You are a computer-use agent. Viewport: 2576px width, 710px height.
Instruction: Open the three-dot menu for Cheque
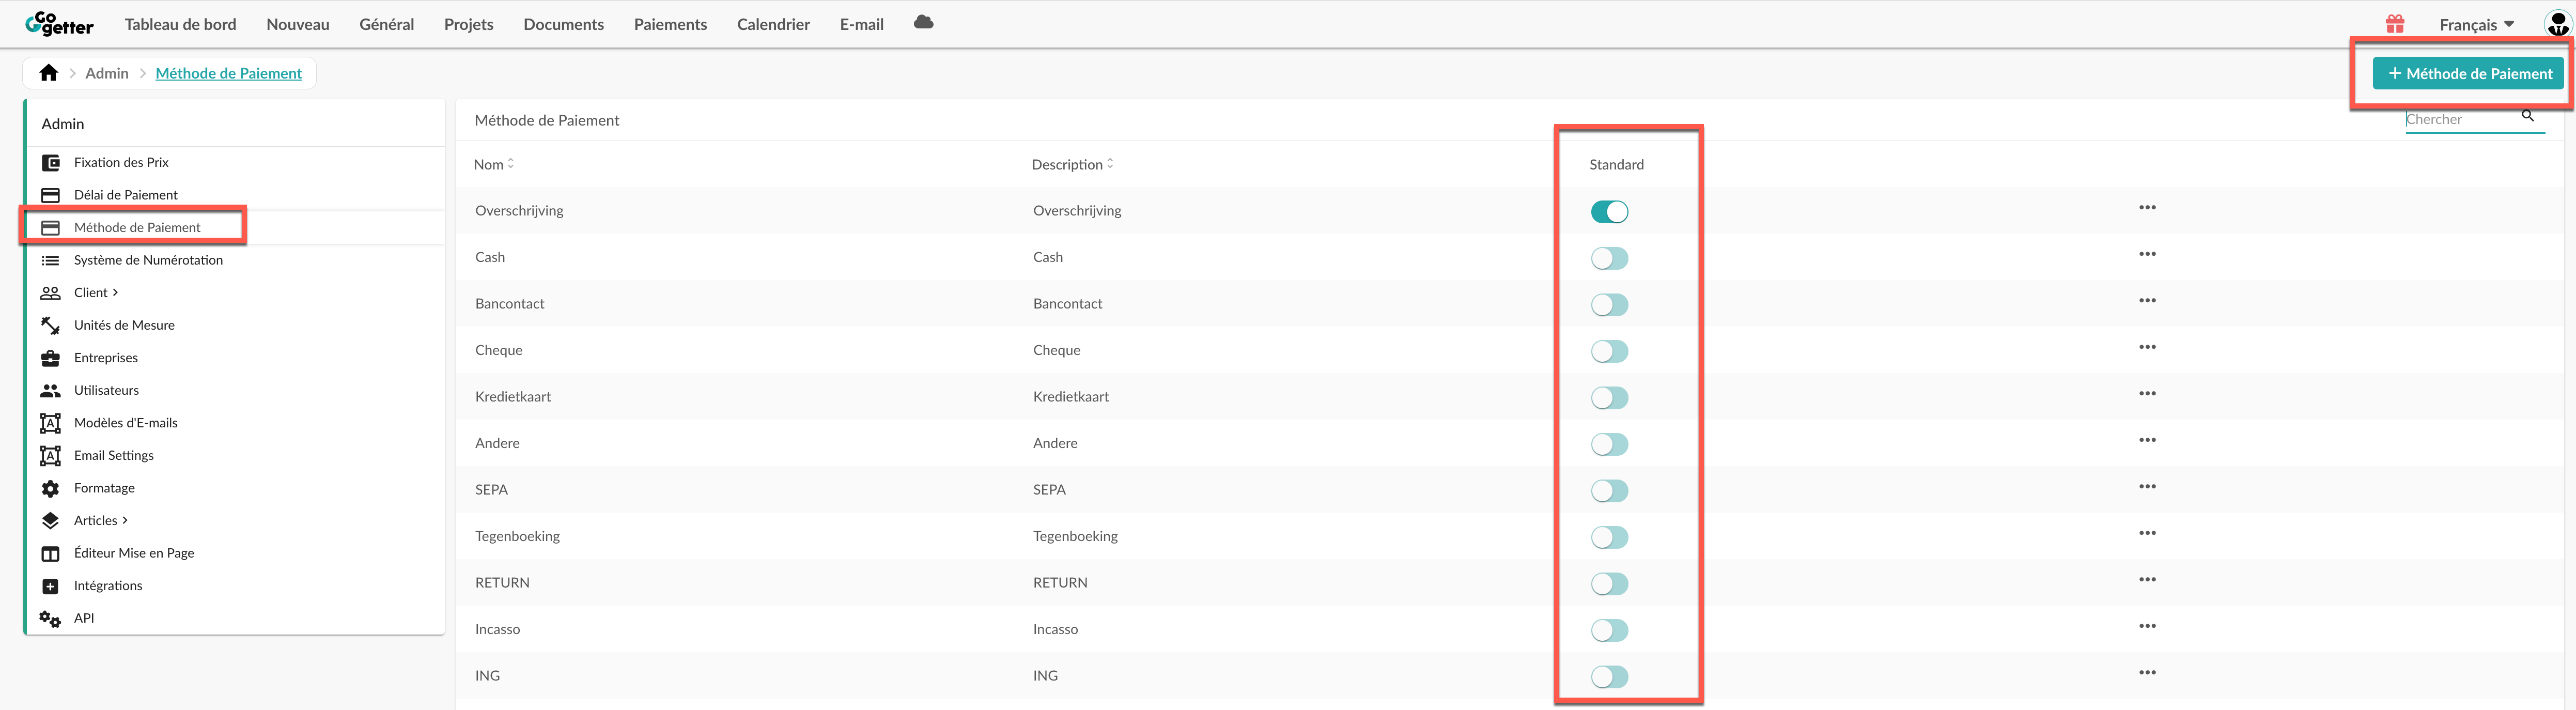[x=2147, y=347]
